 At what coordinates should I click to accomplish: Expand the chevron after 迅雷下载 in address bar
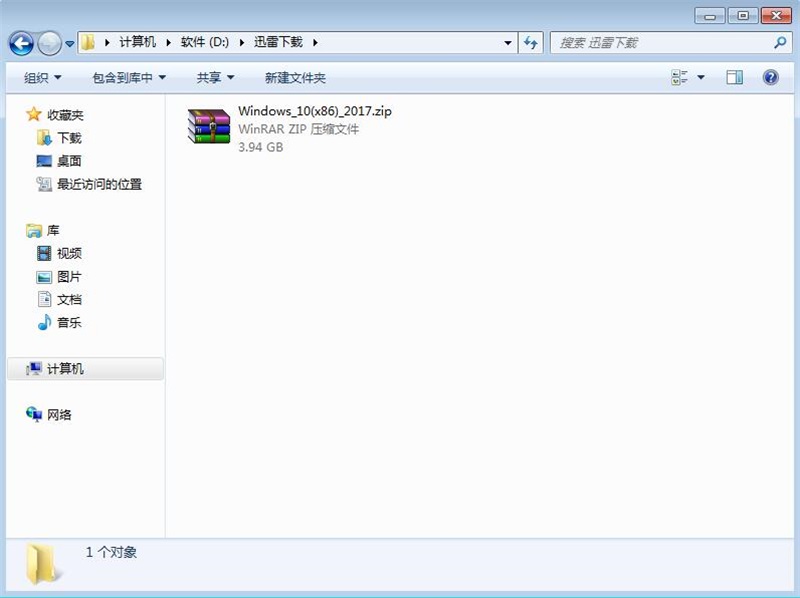[315, 43]
